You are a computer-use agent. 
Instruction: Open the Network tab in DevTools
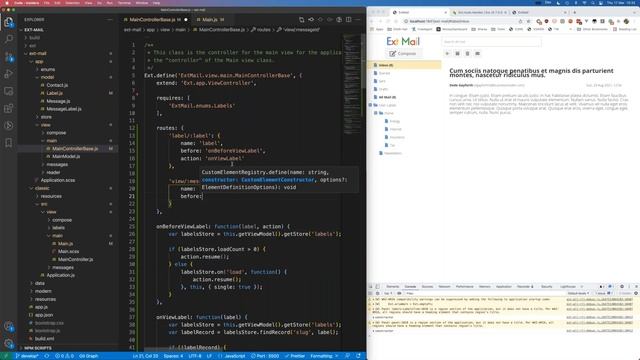(x=444, y=287)
